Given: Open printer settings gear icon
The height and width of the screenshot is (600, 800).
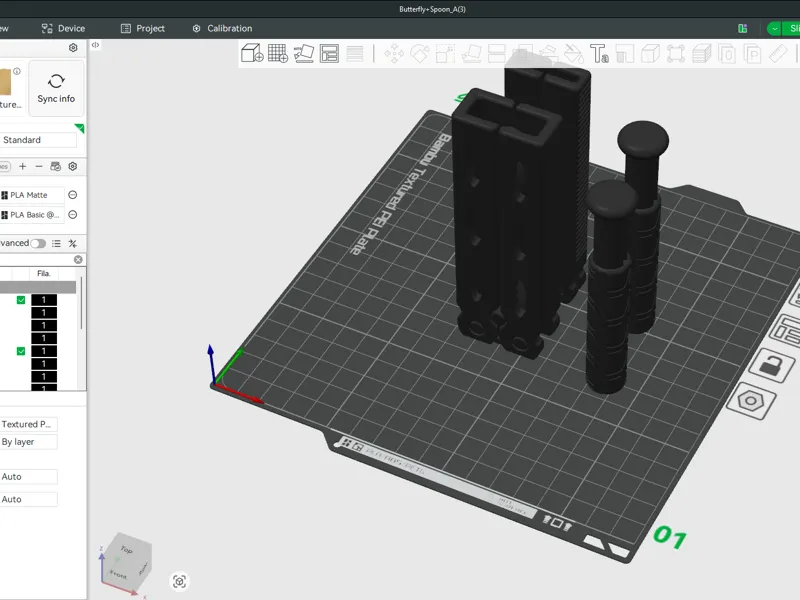Looking at the screenshot, I should pos(73,47).
